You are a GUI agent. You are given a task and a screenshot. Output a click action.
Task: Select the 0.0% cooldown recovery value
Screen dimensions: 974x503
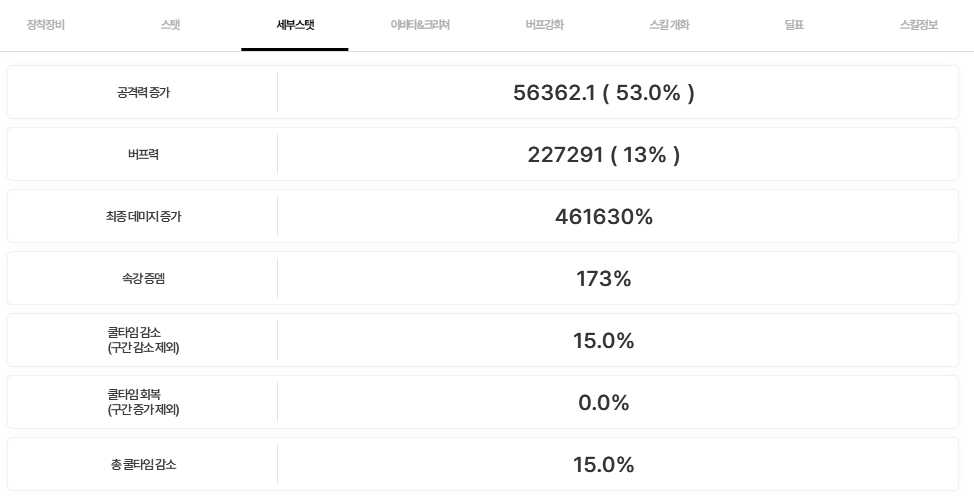(603, 403)
